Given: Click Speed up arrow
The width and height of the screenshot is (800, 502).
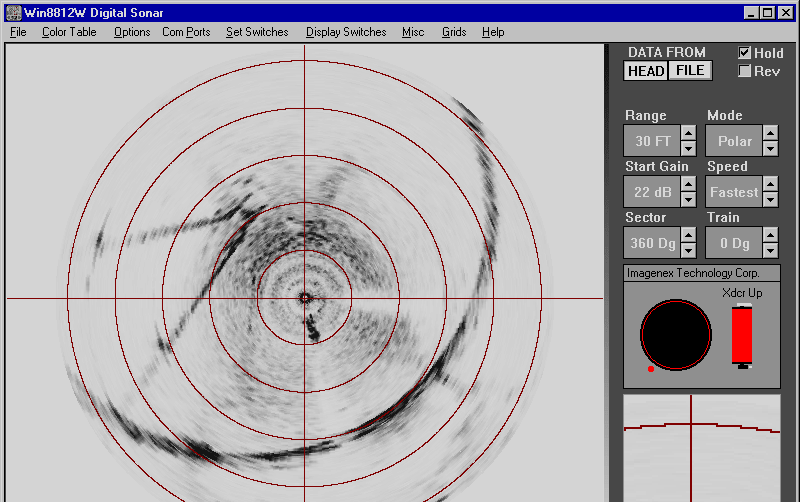Looking at the screenshot, I should (x=770, y=184).
